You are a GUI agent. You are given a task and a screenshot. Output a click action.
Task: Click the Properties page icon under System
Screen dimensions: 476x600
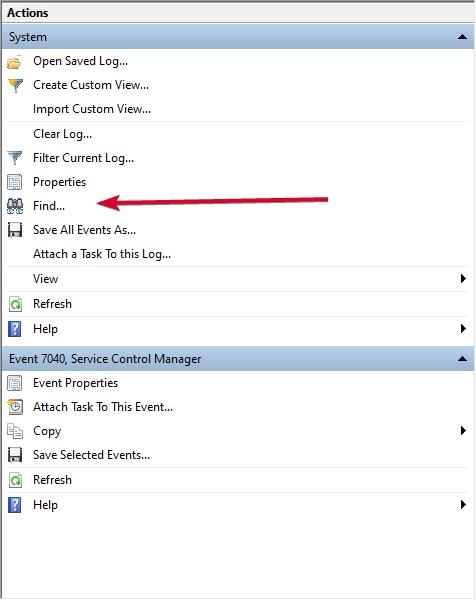[15, 182]
